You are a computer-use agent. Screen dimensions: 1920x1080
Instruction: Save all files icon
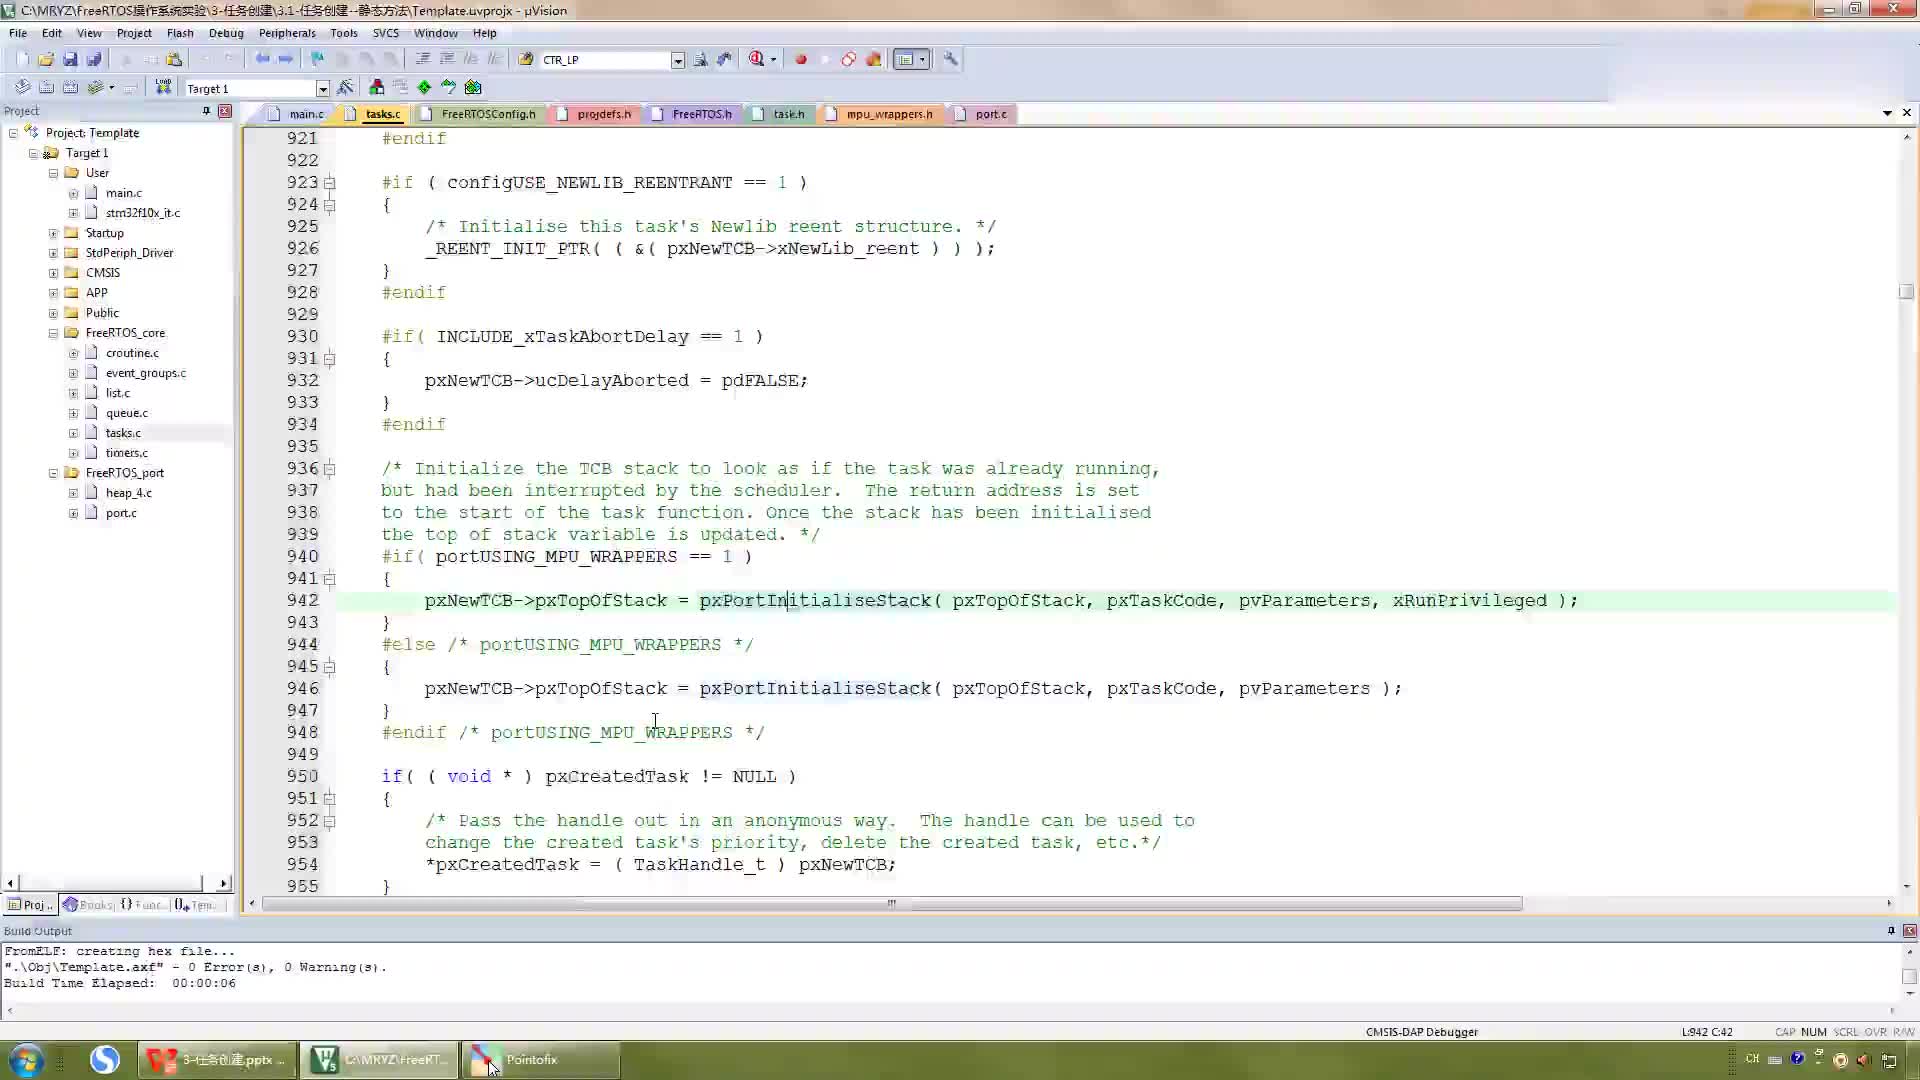(x=94, y=60)
